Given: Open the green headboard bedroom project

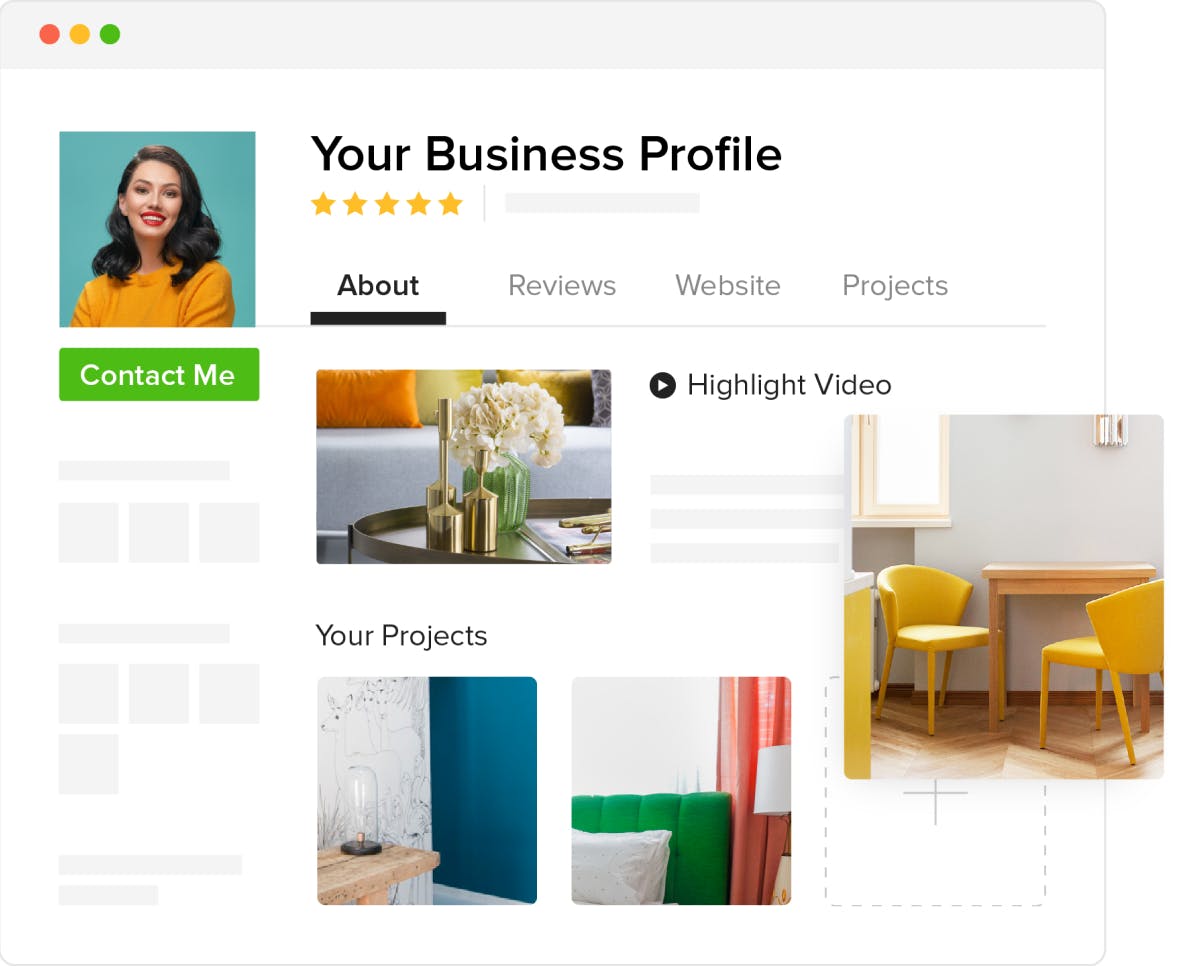Looking at the screenshot, I should (681, 791).
